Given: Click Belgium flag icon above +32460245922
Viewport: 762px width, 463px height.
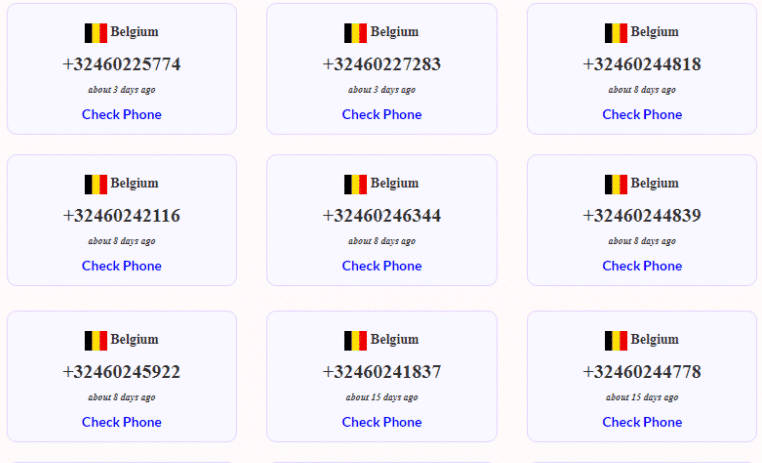Looking at the screenshot, I should (x=96, y=341).
